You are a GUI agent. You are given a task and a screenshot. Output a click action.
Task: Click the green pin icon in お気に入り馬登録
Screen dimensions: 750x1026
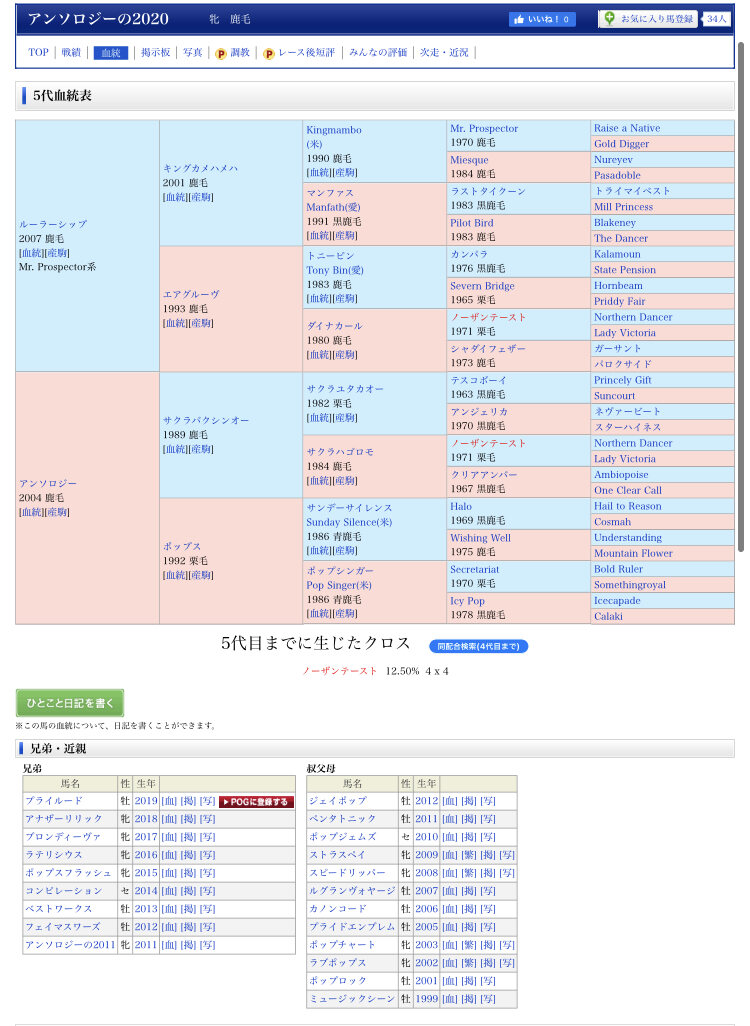(609, 18)
